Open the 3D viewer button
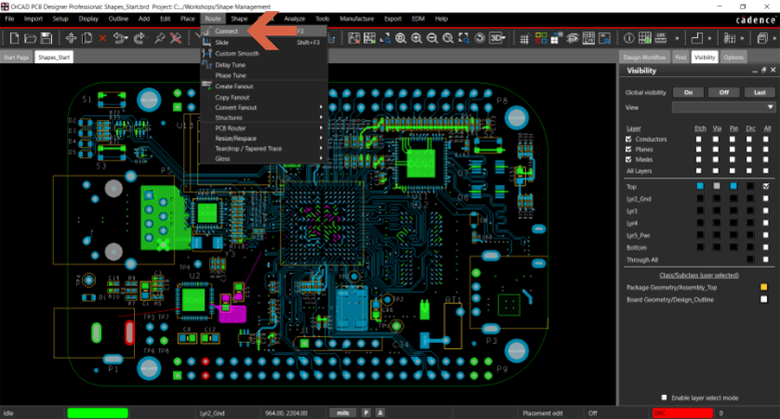This screenshot has height=419, width=780. coord(495,38)
